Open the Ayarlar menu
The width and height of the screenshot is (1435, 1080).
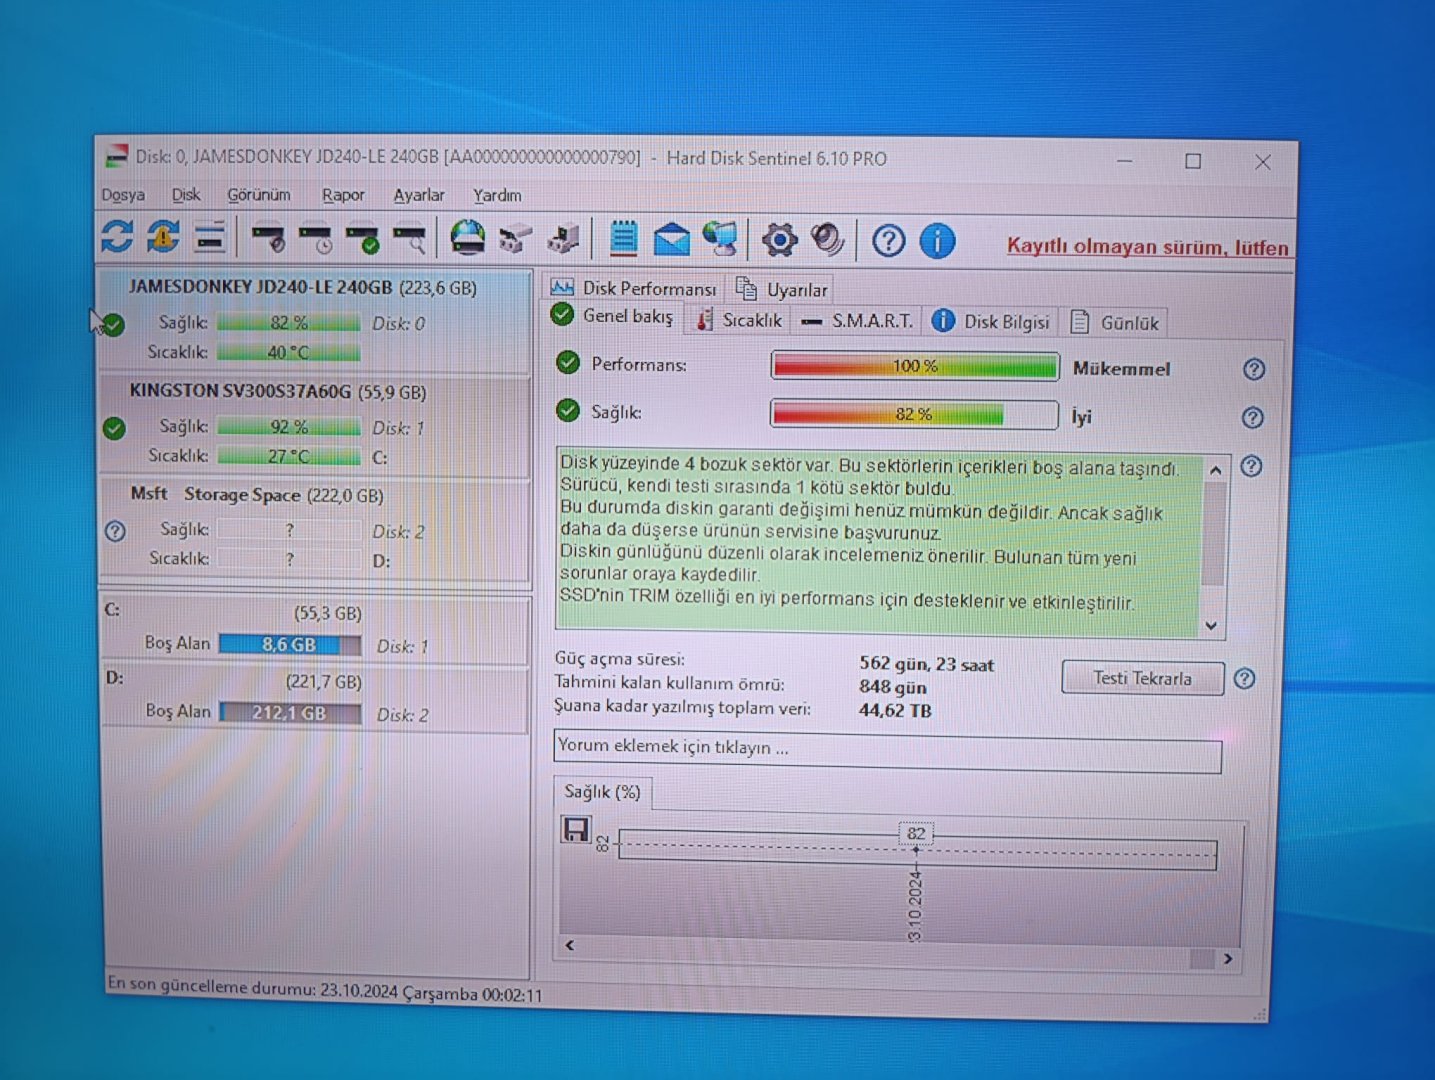[x=419, y=195]
